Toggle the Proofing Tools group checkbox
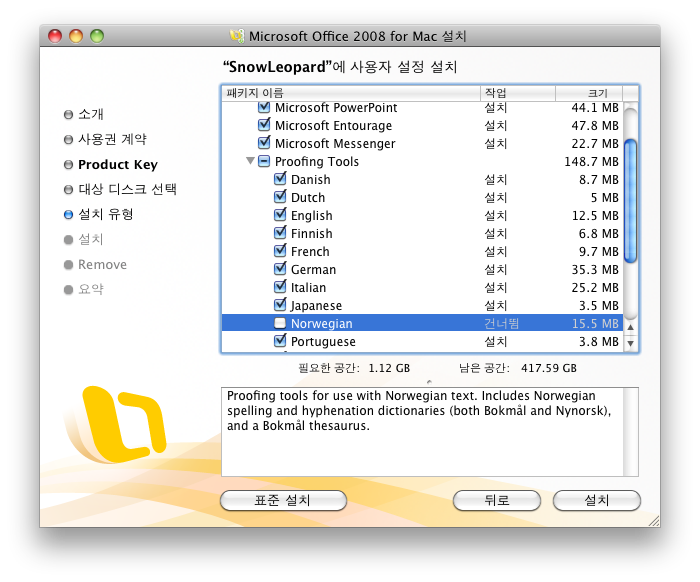Screen dimensions: 700x582 264,161
